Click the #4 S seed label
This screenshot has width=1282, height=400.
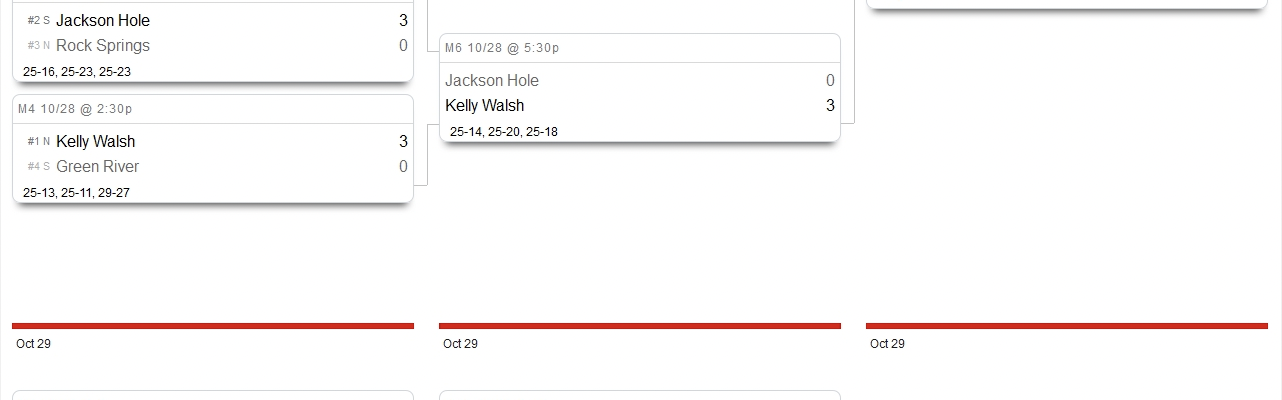coord(39,167)
